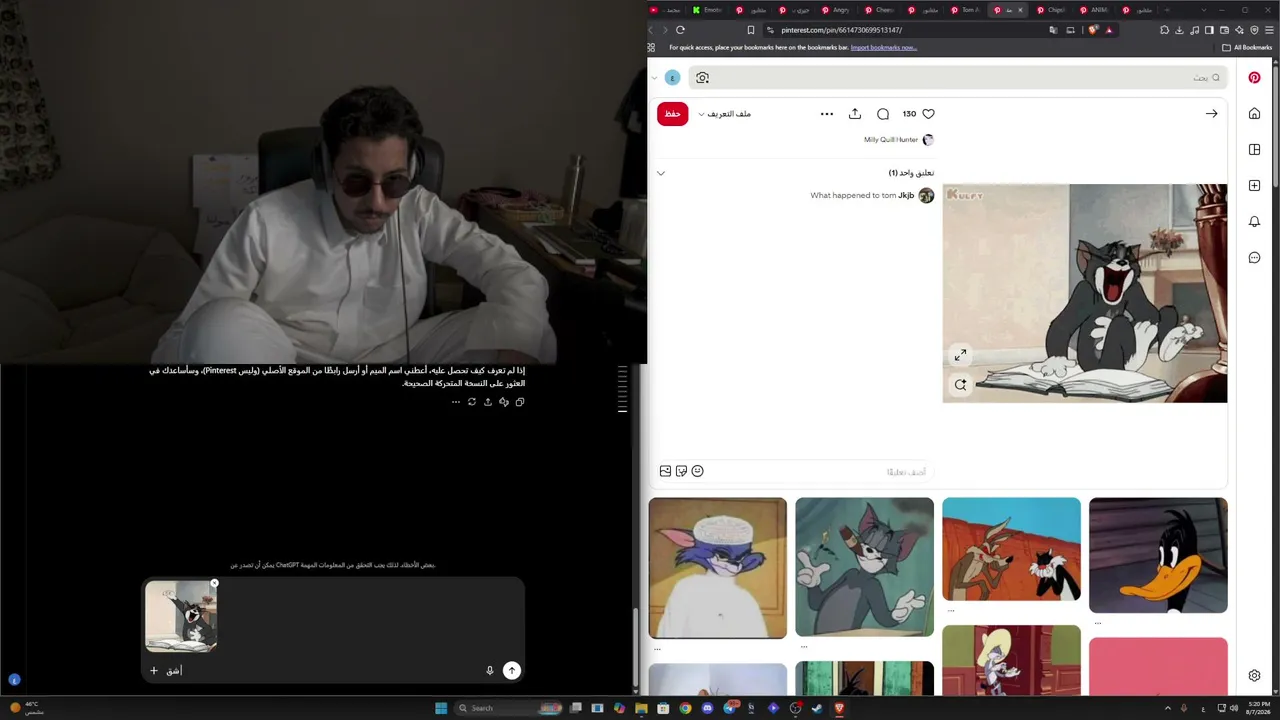Share the pin with the upload icon
This screenshot has height=720, width=1280.
point(855,114)
